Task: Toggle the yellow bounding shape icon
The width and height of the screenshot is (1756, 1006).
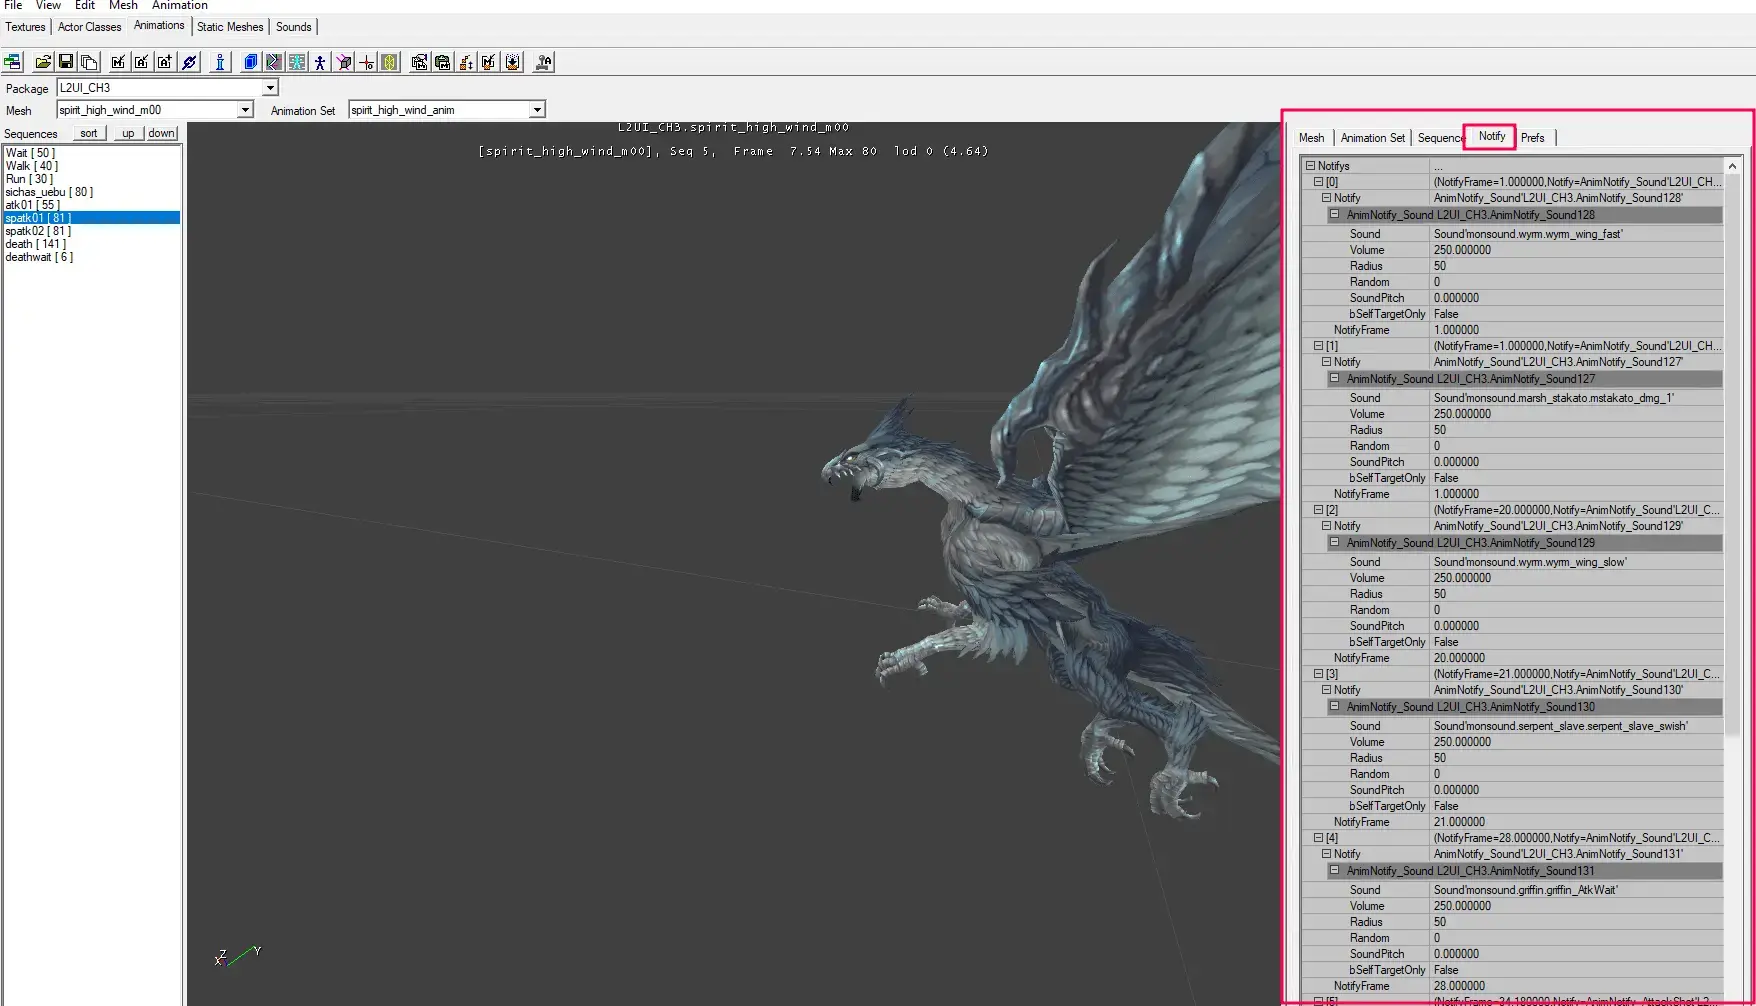Action: [x=390, y=62]
